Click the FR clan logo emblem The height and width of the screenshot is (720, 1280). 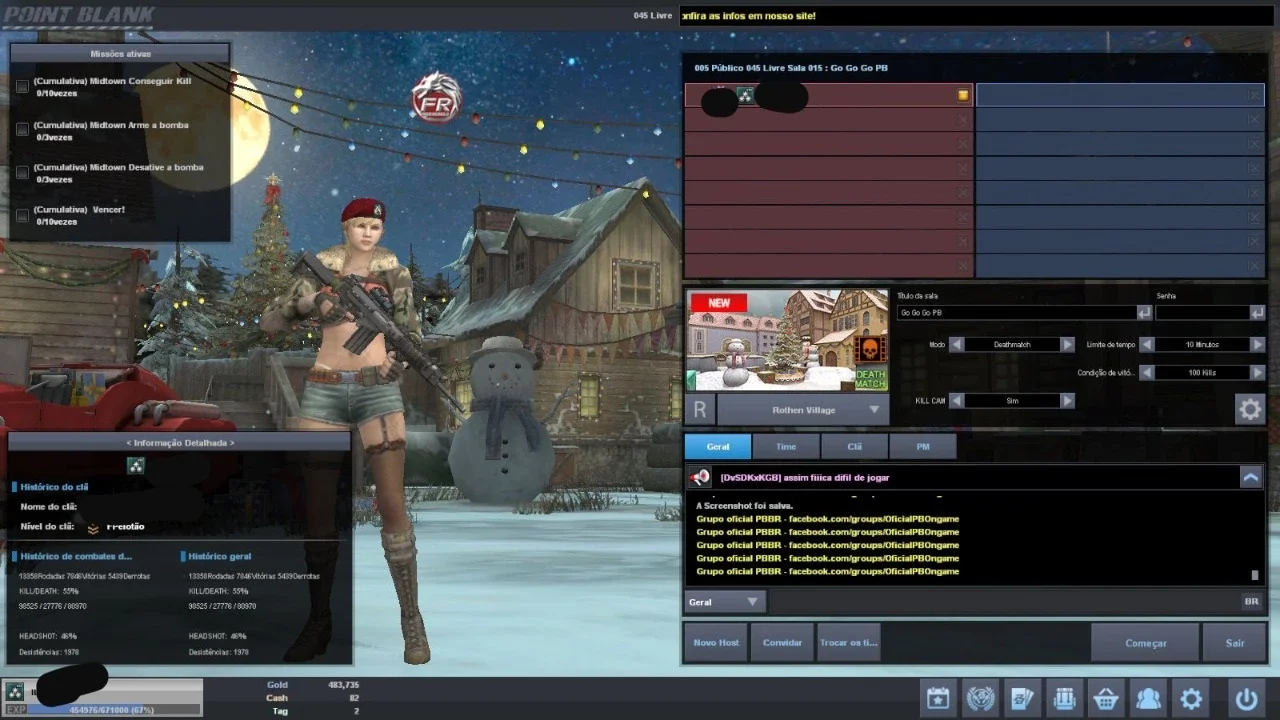point(437,97)
